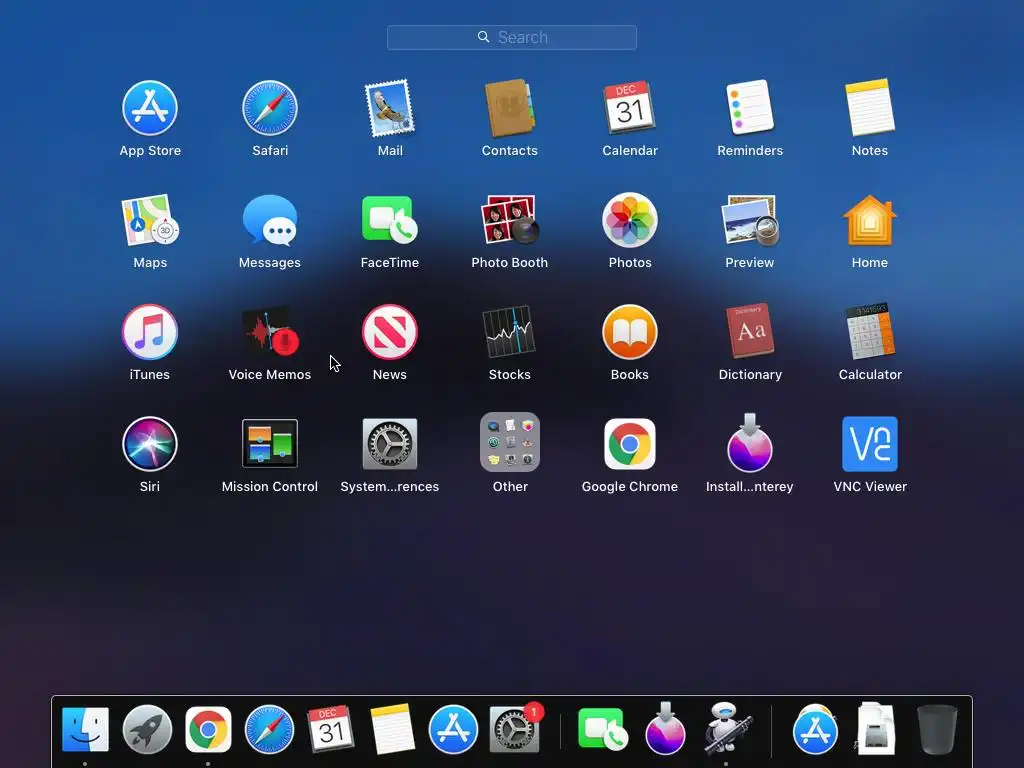Launch iTunes
Screen dimensions: 1024x768
[x=150, y=332]
